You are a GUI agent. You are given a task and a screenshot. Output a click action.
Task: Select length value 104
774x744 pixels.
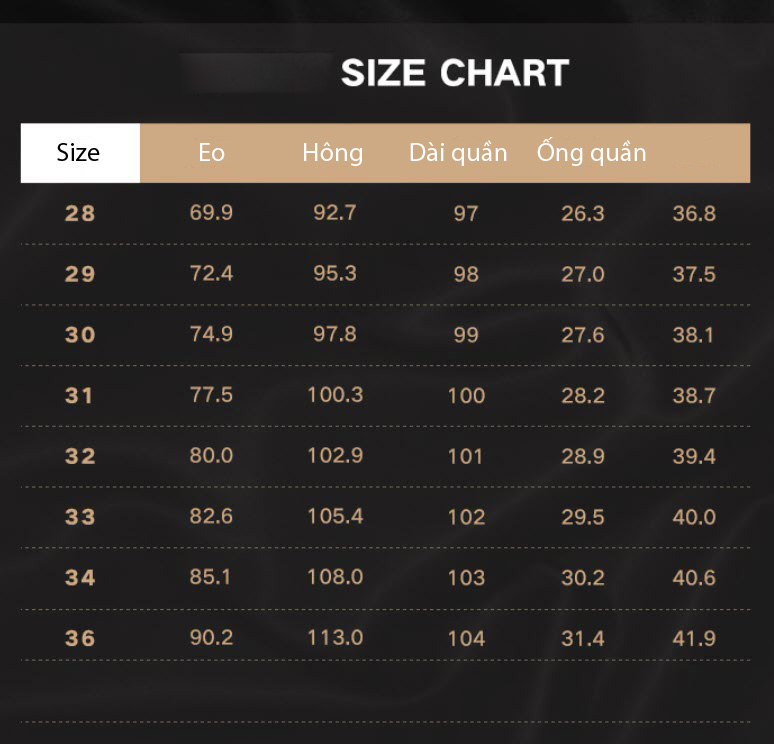tap(466, 639)
